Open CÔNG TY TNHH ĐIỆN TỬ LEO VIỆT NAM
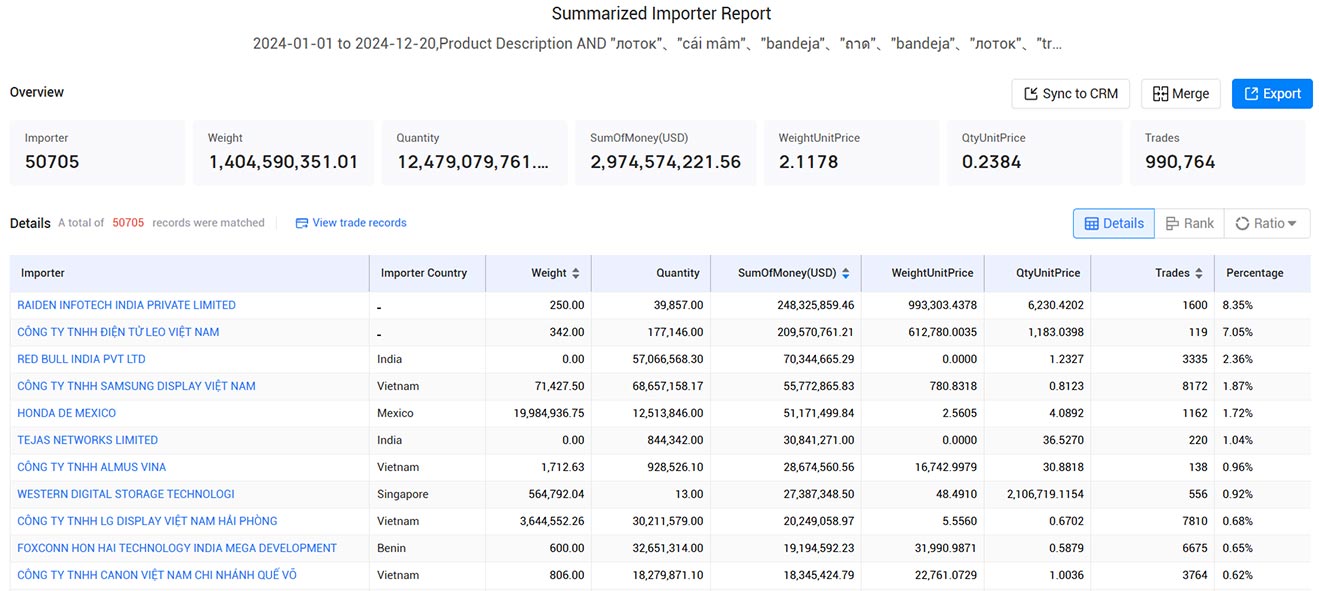Screen dimensions: 1319x591 coord(118,332)
